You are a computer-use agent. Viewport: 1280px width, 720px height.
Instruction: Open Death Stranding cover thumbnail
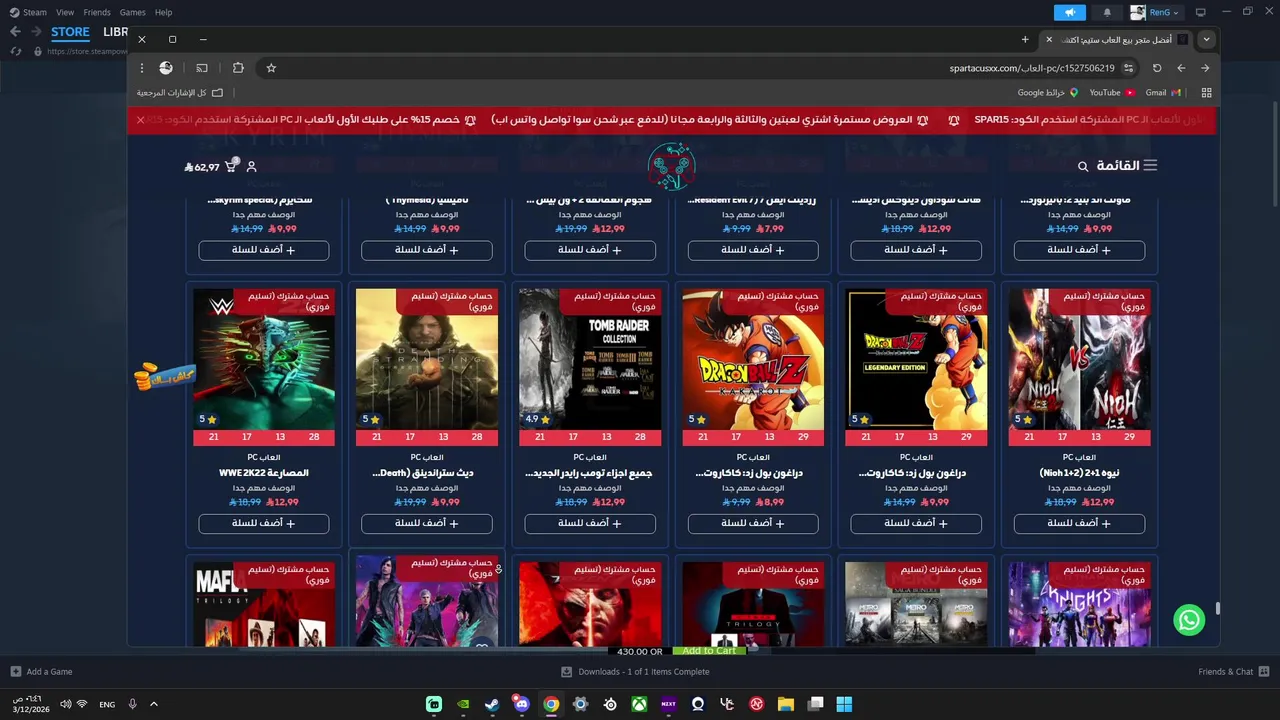(427, 360)
